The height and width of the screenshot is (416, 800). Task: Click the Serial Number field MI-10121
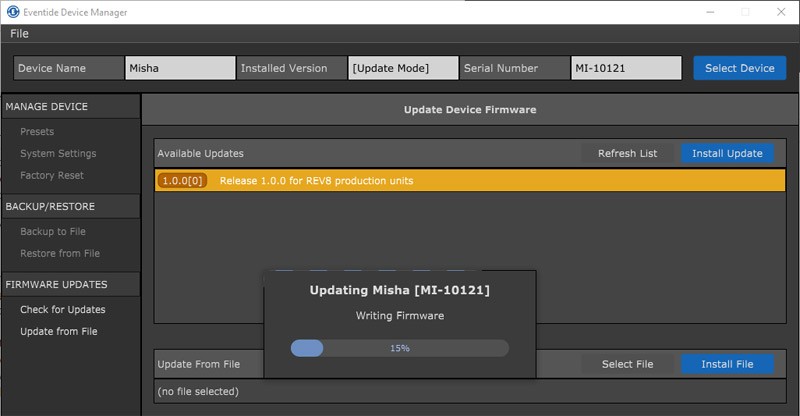point(626,68)
